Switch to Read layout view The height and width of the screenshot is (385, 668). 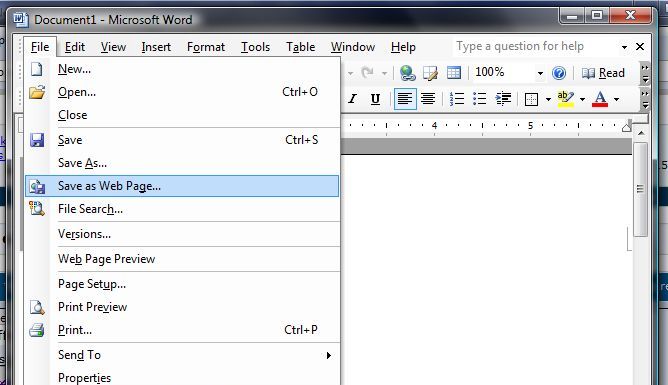pyautogui.click(x=603, y=73)
